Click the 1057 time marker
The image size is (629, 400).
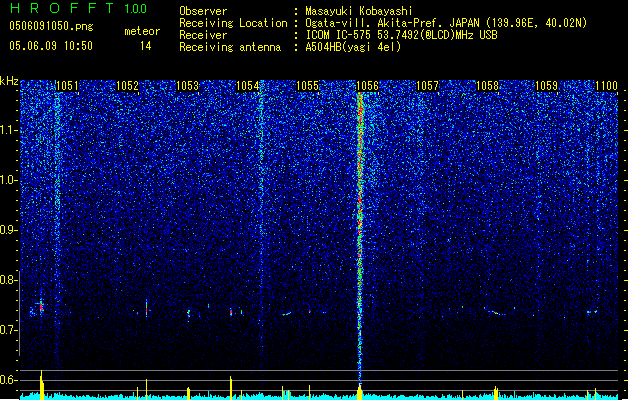click(427, 85)
